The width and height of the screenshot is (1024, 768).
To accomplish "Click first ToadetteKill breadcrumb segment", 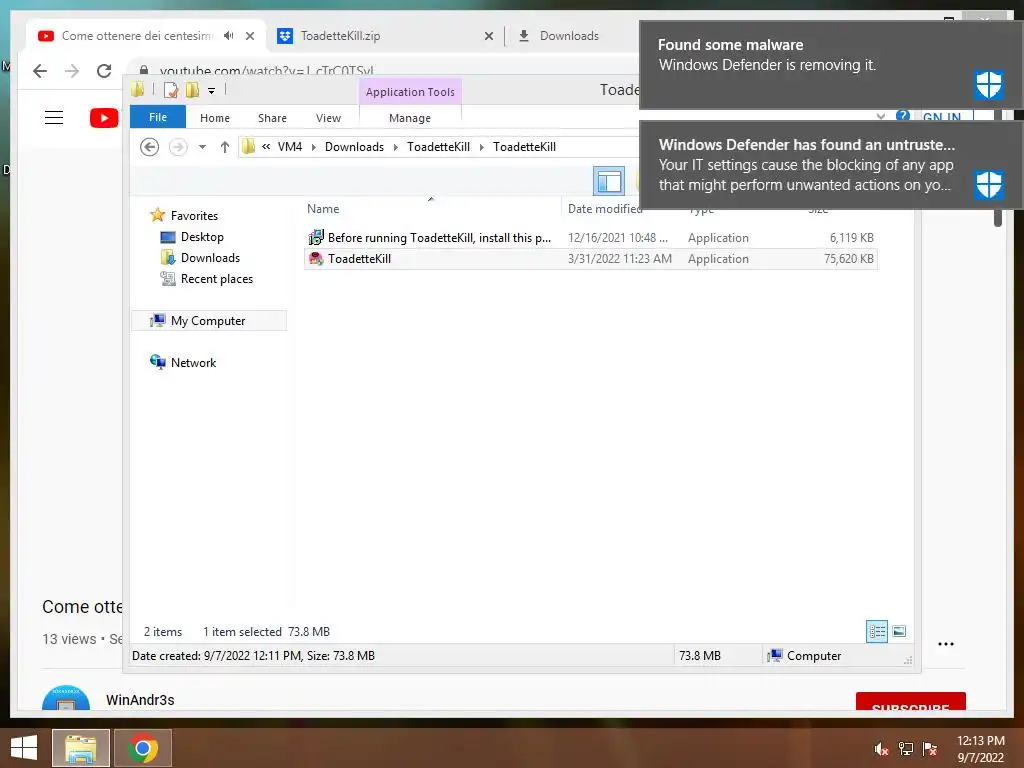I will click(439, 147).
